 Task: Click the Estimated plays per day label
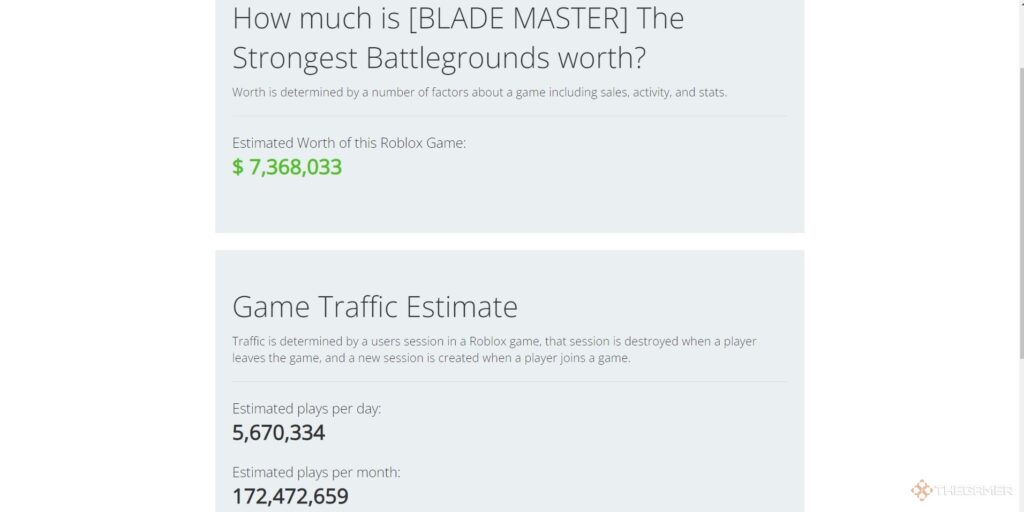tap(306, 409)
